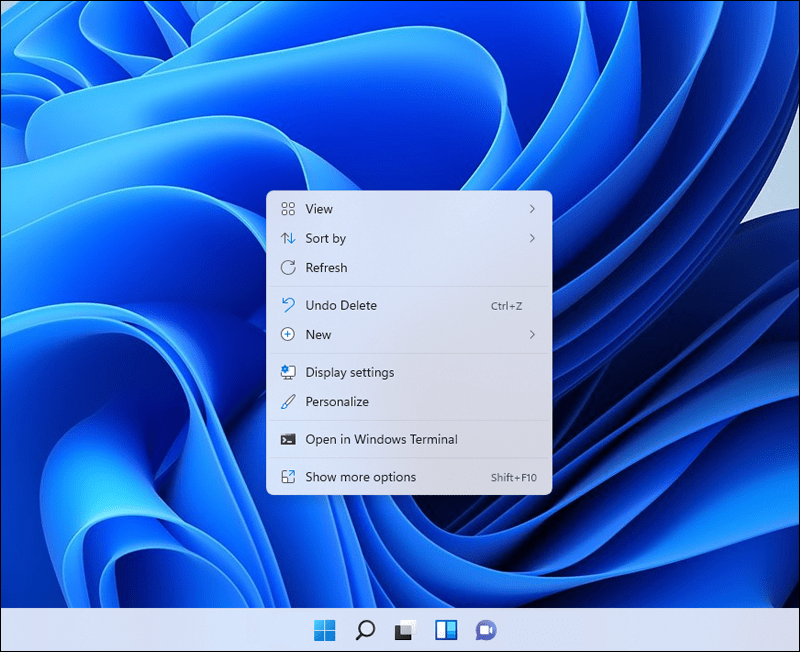
Task: Click the New plus circle icon
Action: (x=288, y=334)
